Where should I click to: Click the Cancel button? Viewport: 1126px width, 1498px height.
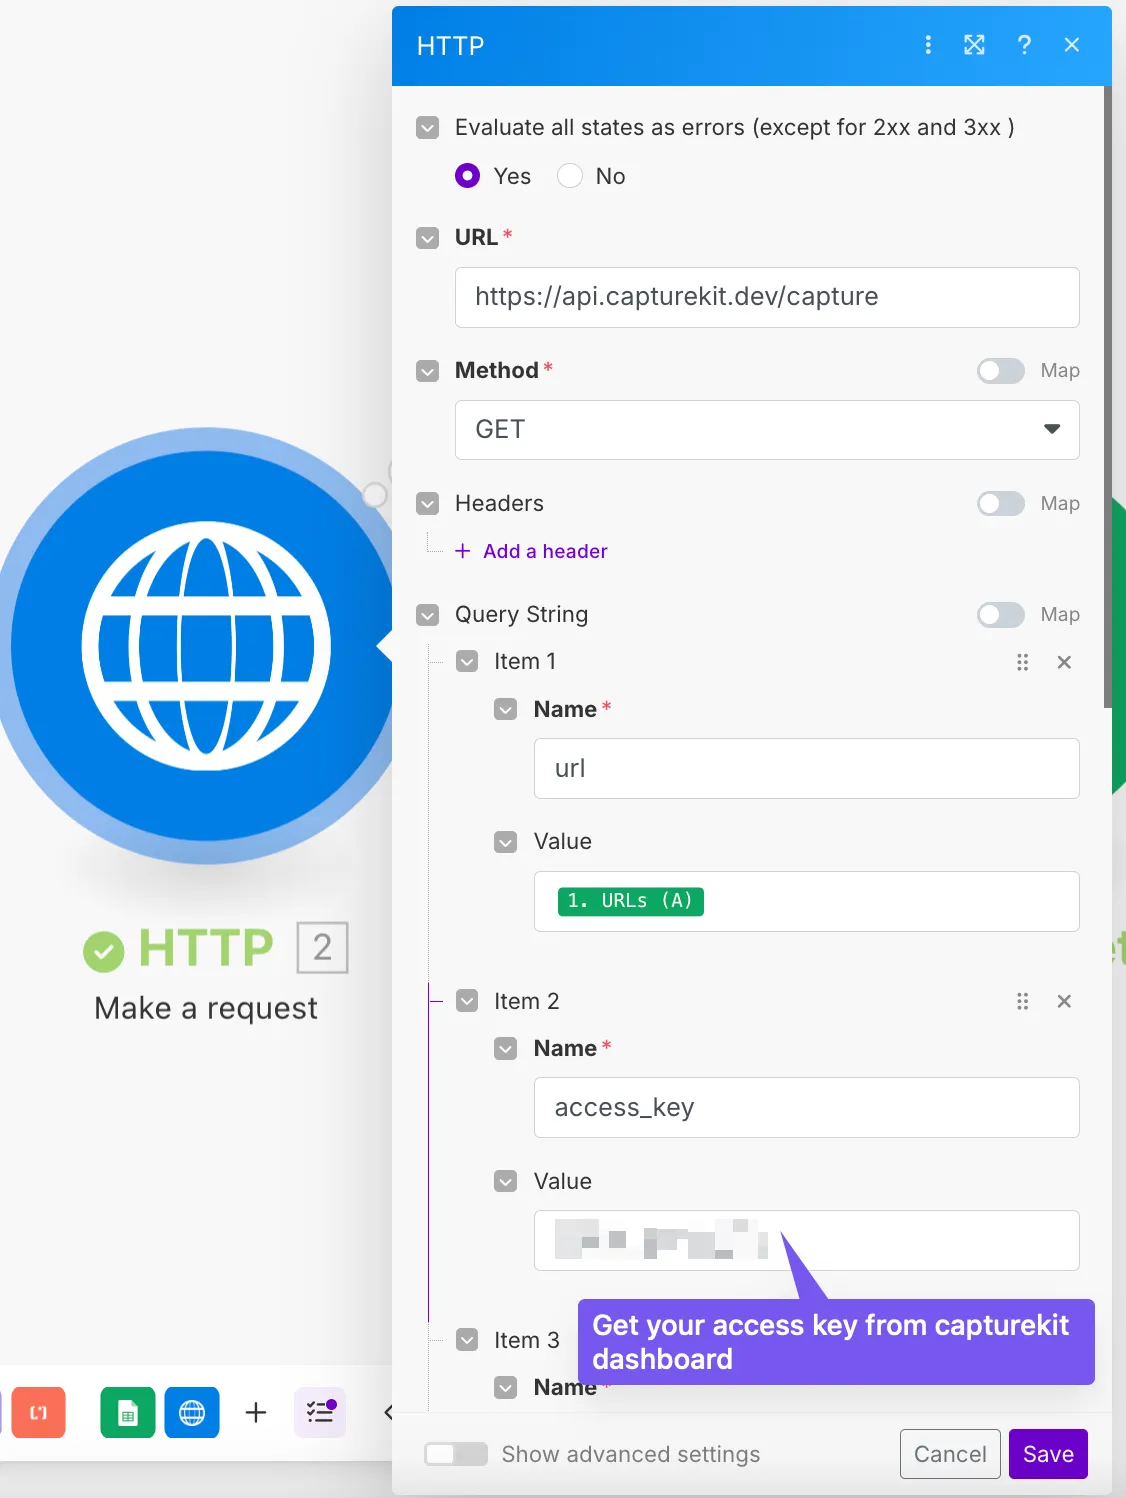pos(950,1454)
